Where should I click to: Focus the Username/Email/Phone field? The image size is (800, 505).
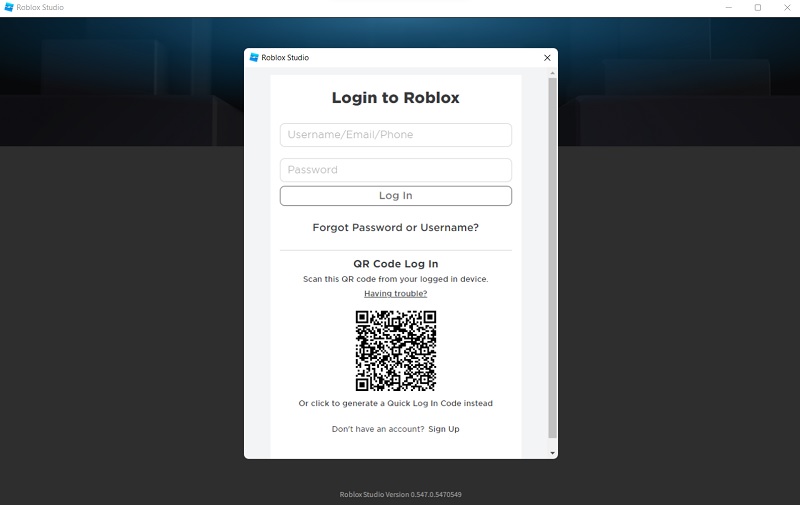tap(395, 135)
